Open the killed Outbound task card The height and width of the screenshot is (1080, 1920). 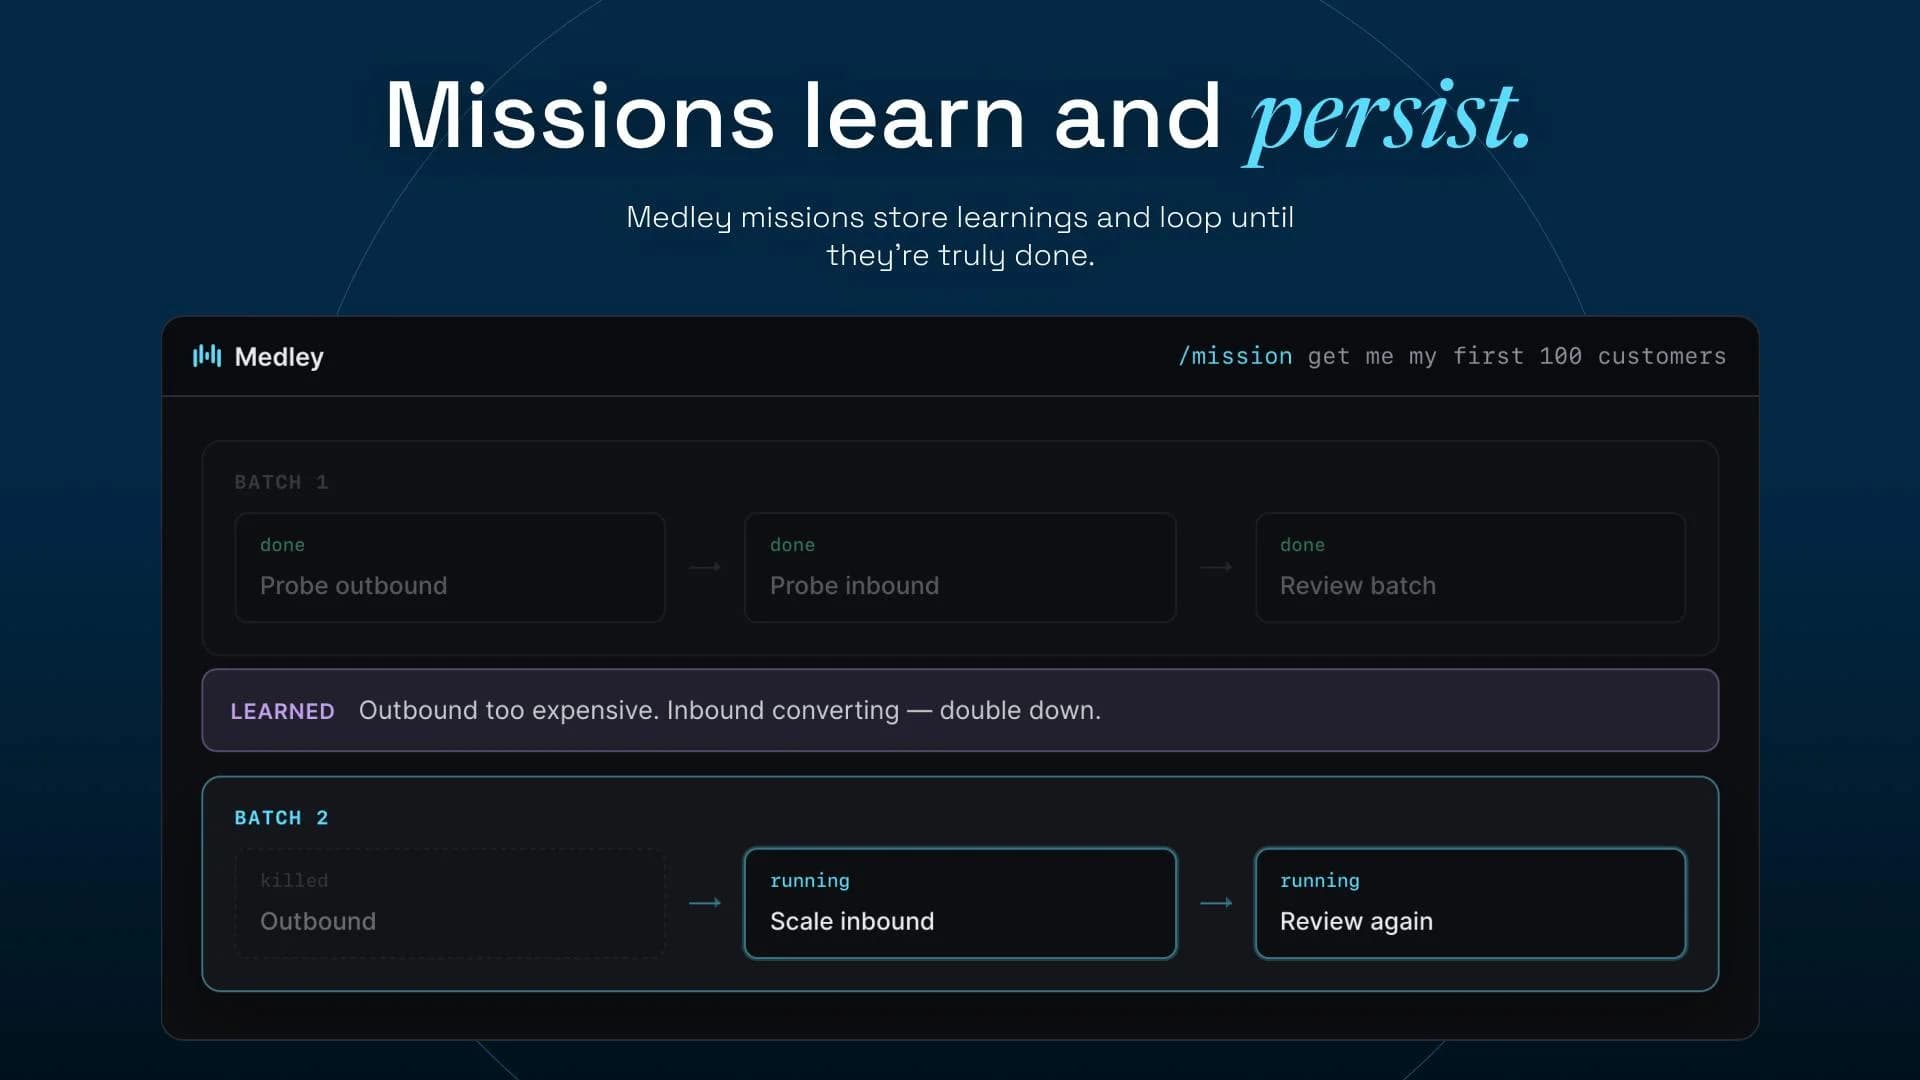(x=450, y=904)
